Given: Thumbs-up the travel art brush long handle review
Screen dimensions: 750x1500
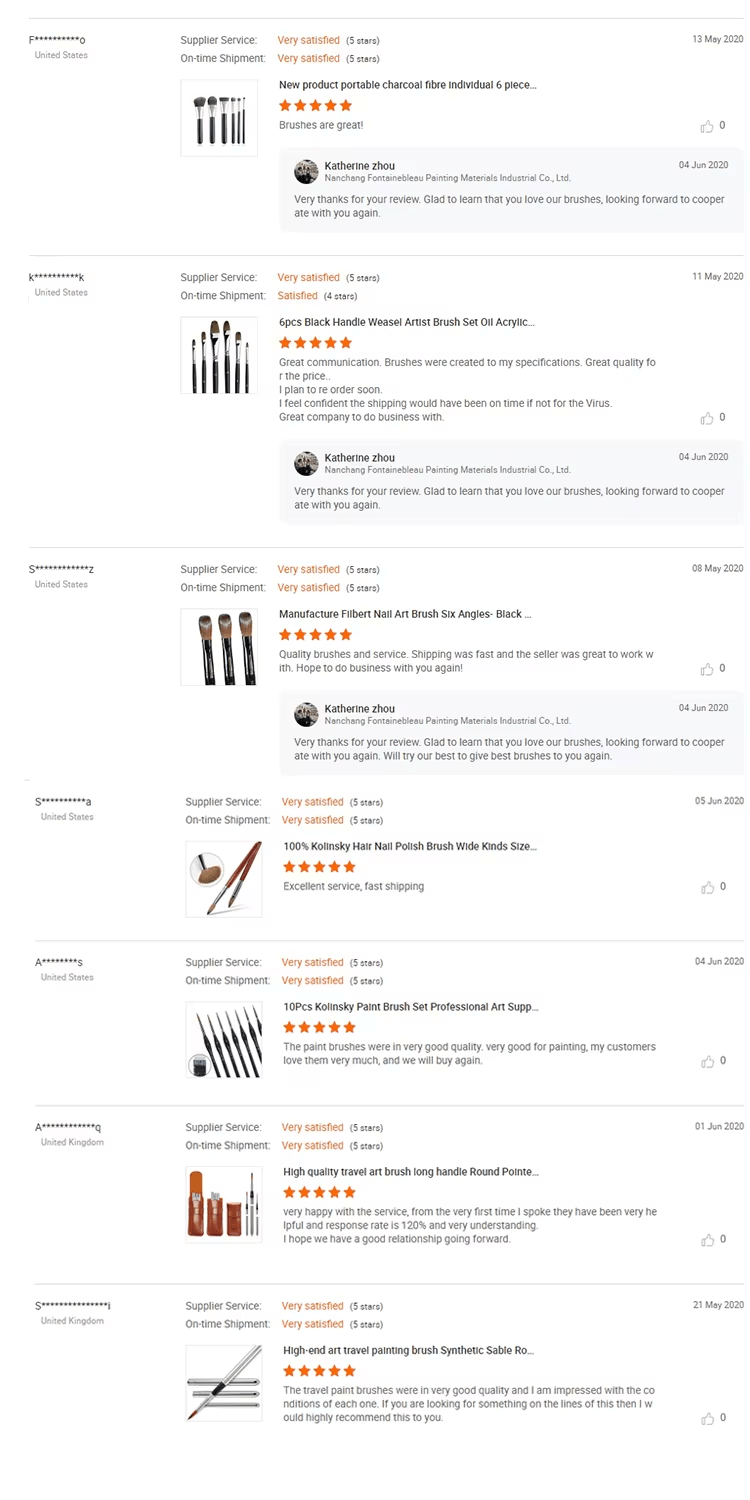Looking at the screenshot, I should coord(707,1240).
